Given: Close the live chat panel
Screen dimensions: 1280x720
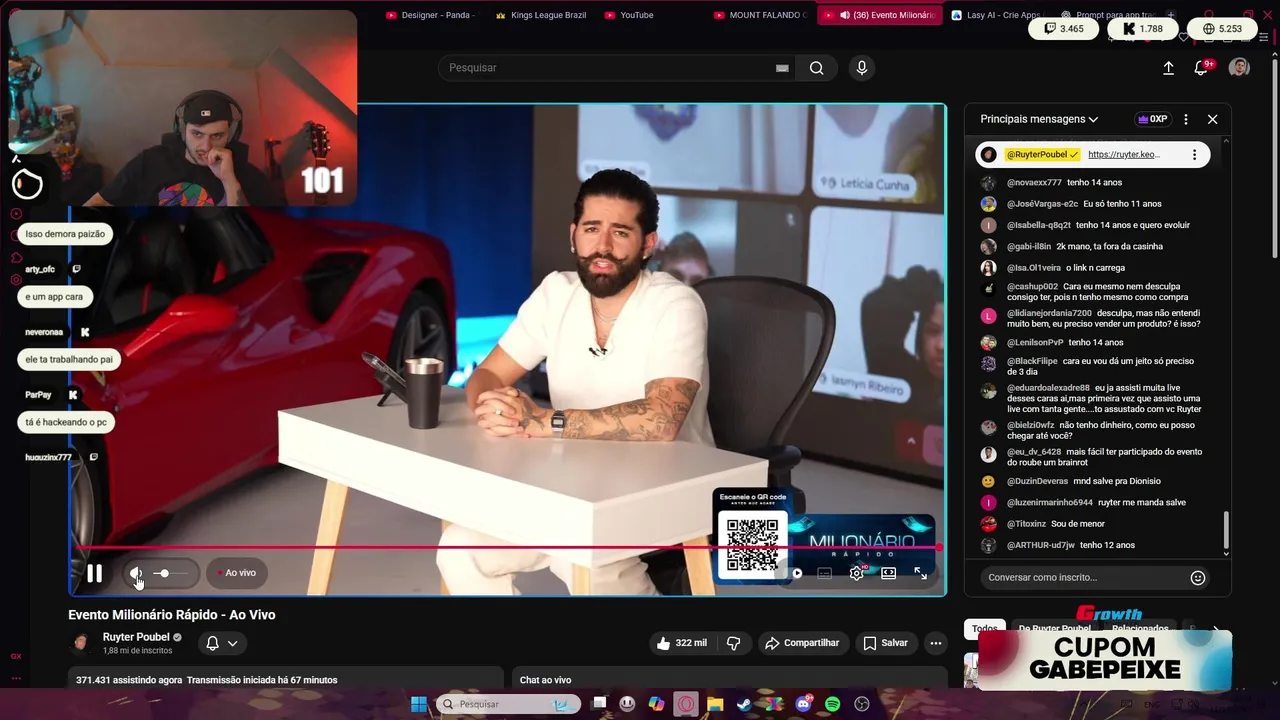Looking at the screenshot, I should point(1212,119).
